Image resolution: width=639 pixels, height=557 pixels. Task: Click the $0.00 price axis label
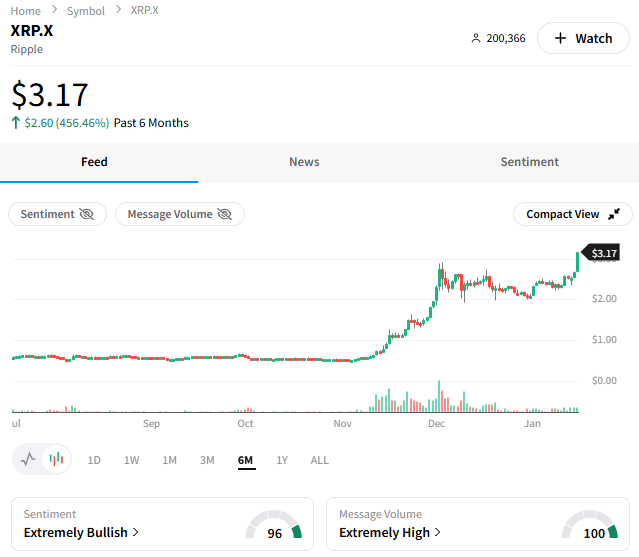coord(604,380)
